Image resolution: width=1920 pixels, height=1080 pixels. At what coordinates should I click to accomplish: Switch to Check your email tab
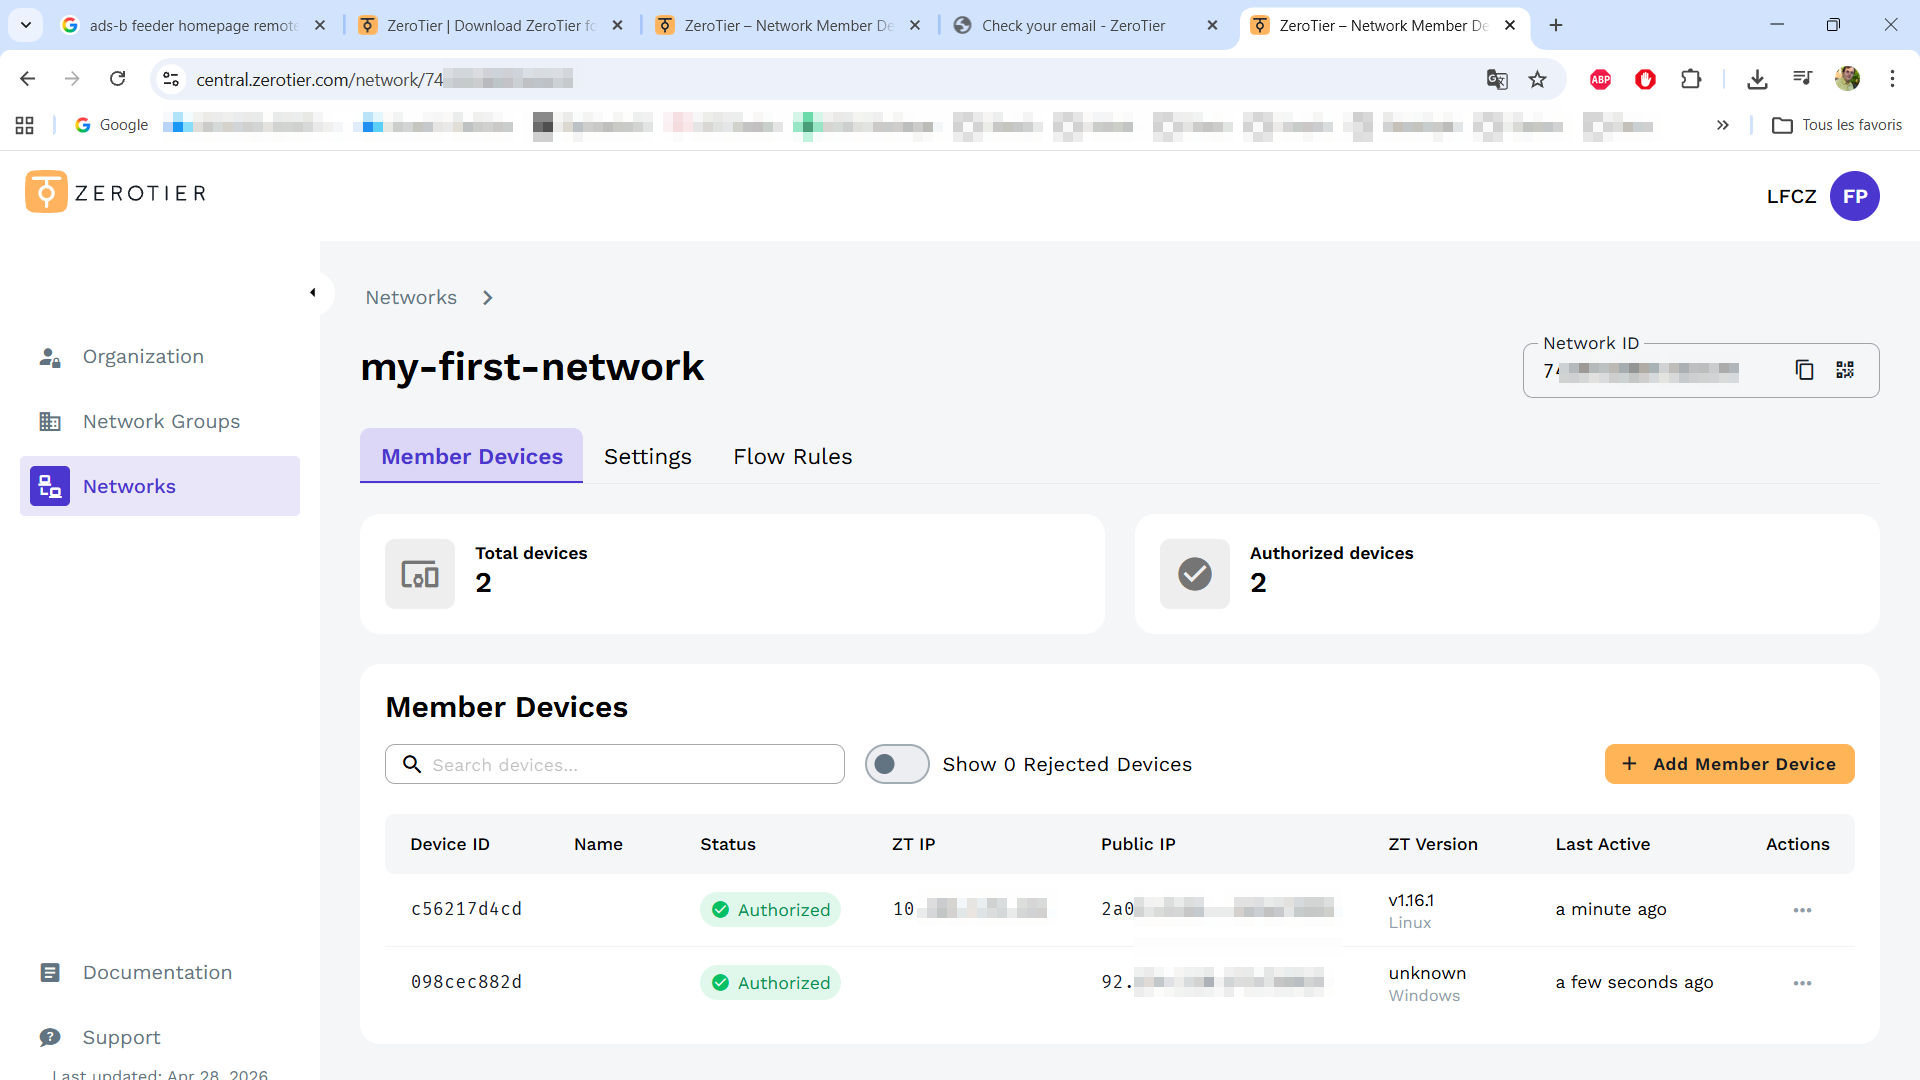[x=1086, y=25]
